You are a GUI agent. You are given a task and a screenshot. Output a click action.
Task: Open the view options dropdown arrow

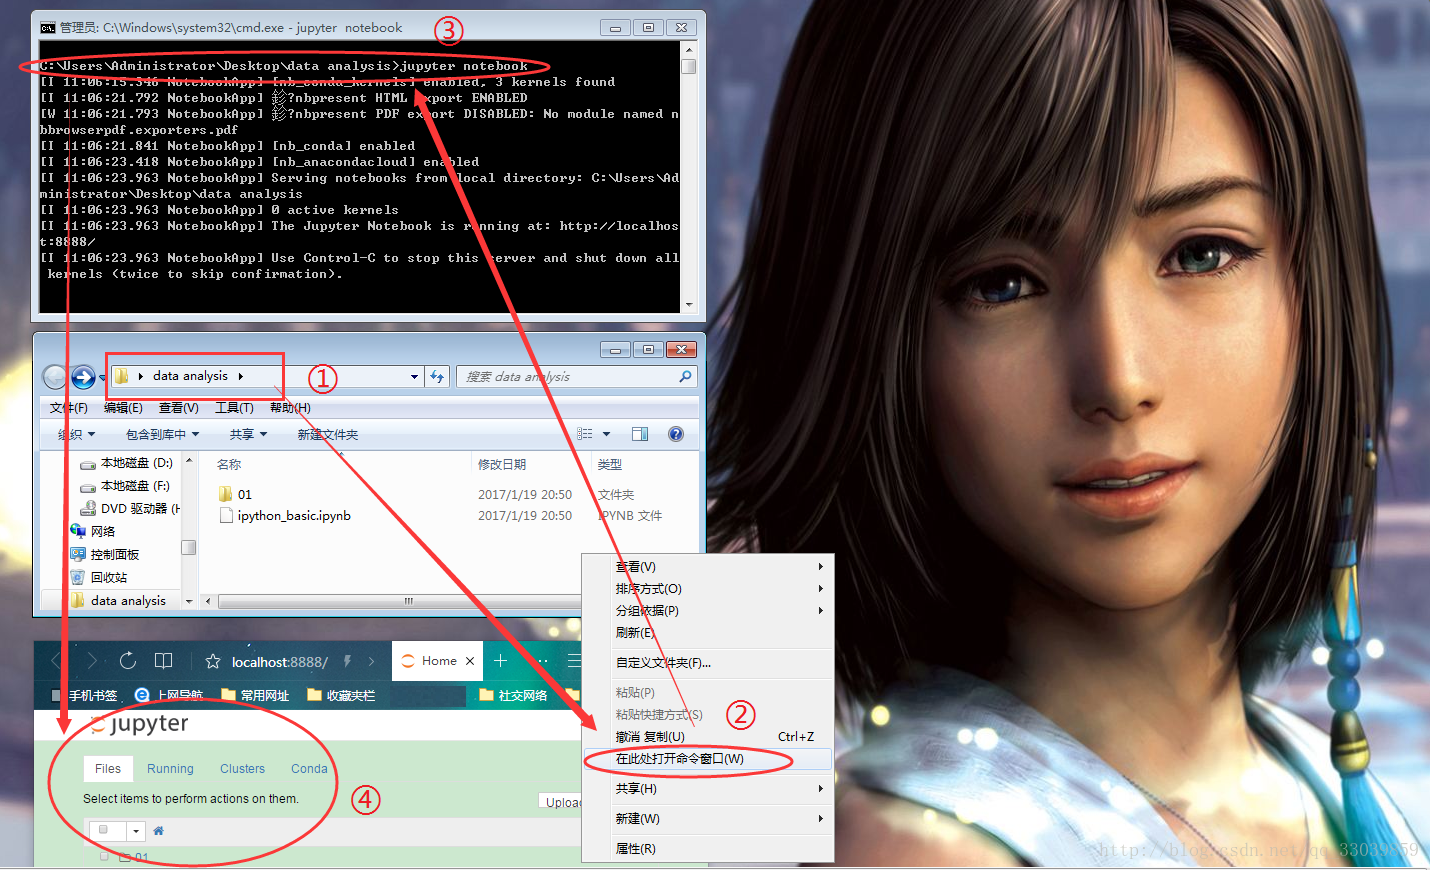(x=606, y=434)
